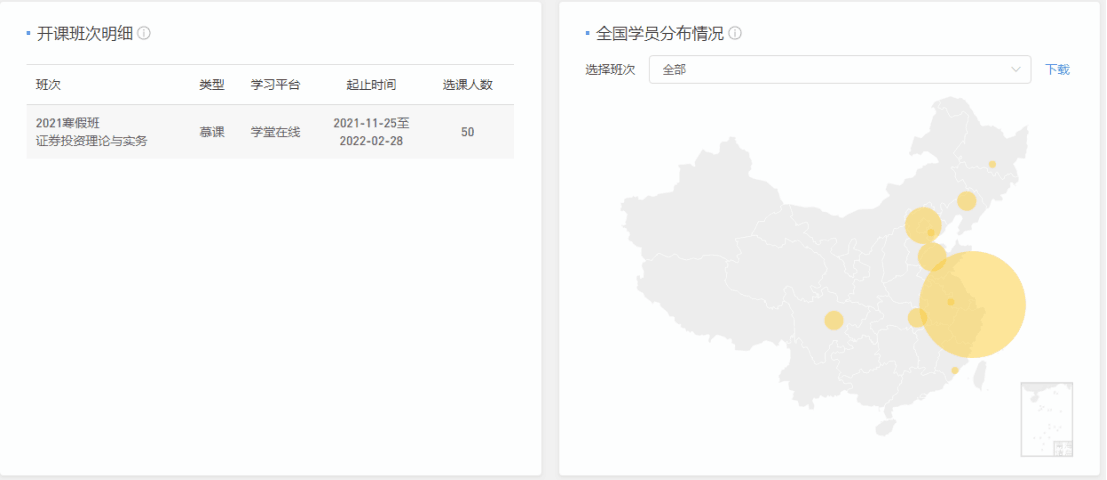The height and width of the screenshot is (480, 1107).
Task: Click the South China Sea inset map
Action: click(x=1047, y=419)
